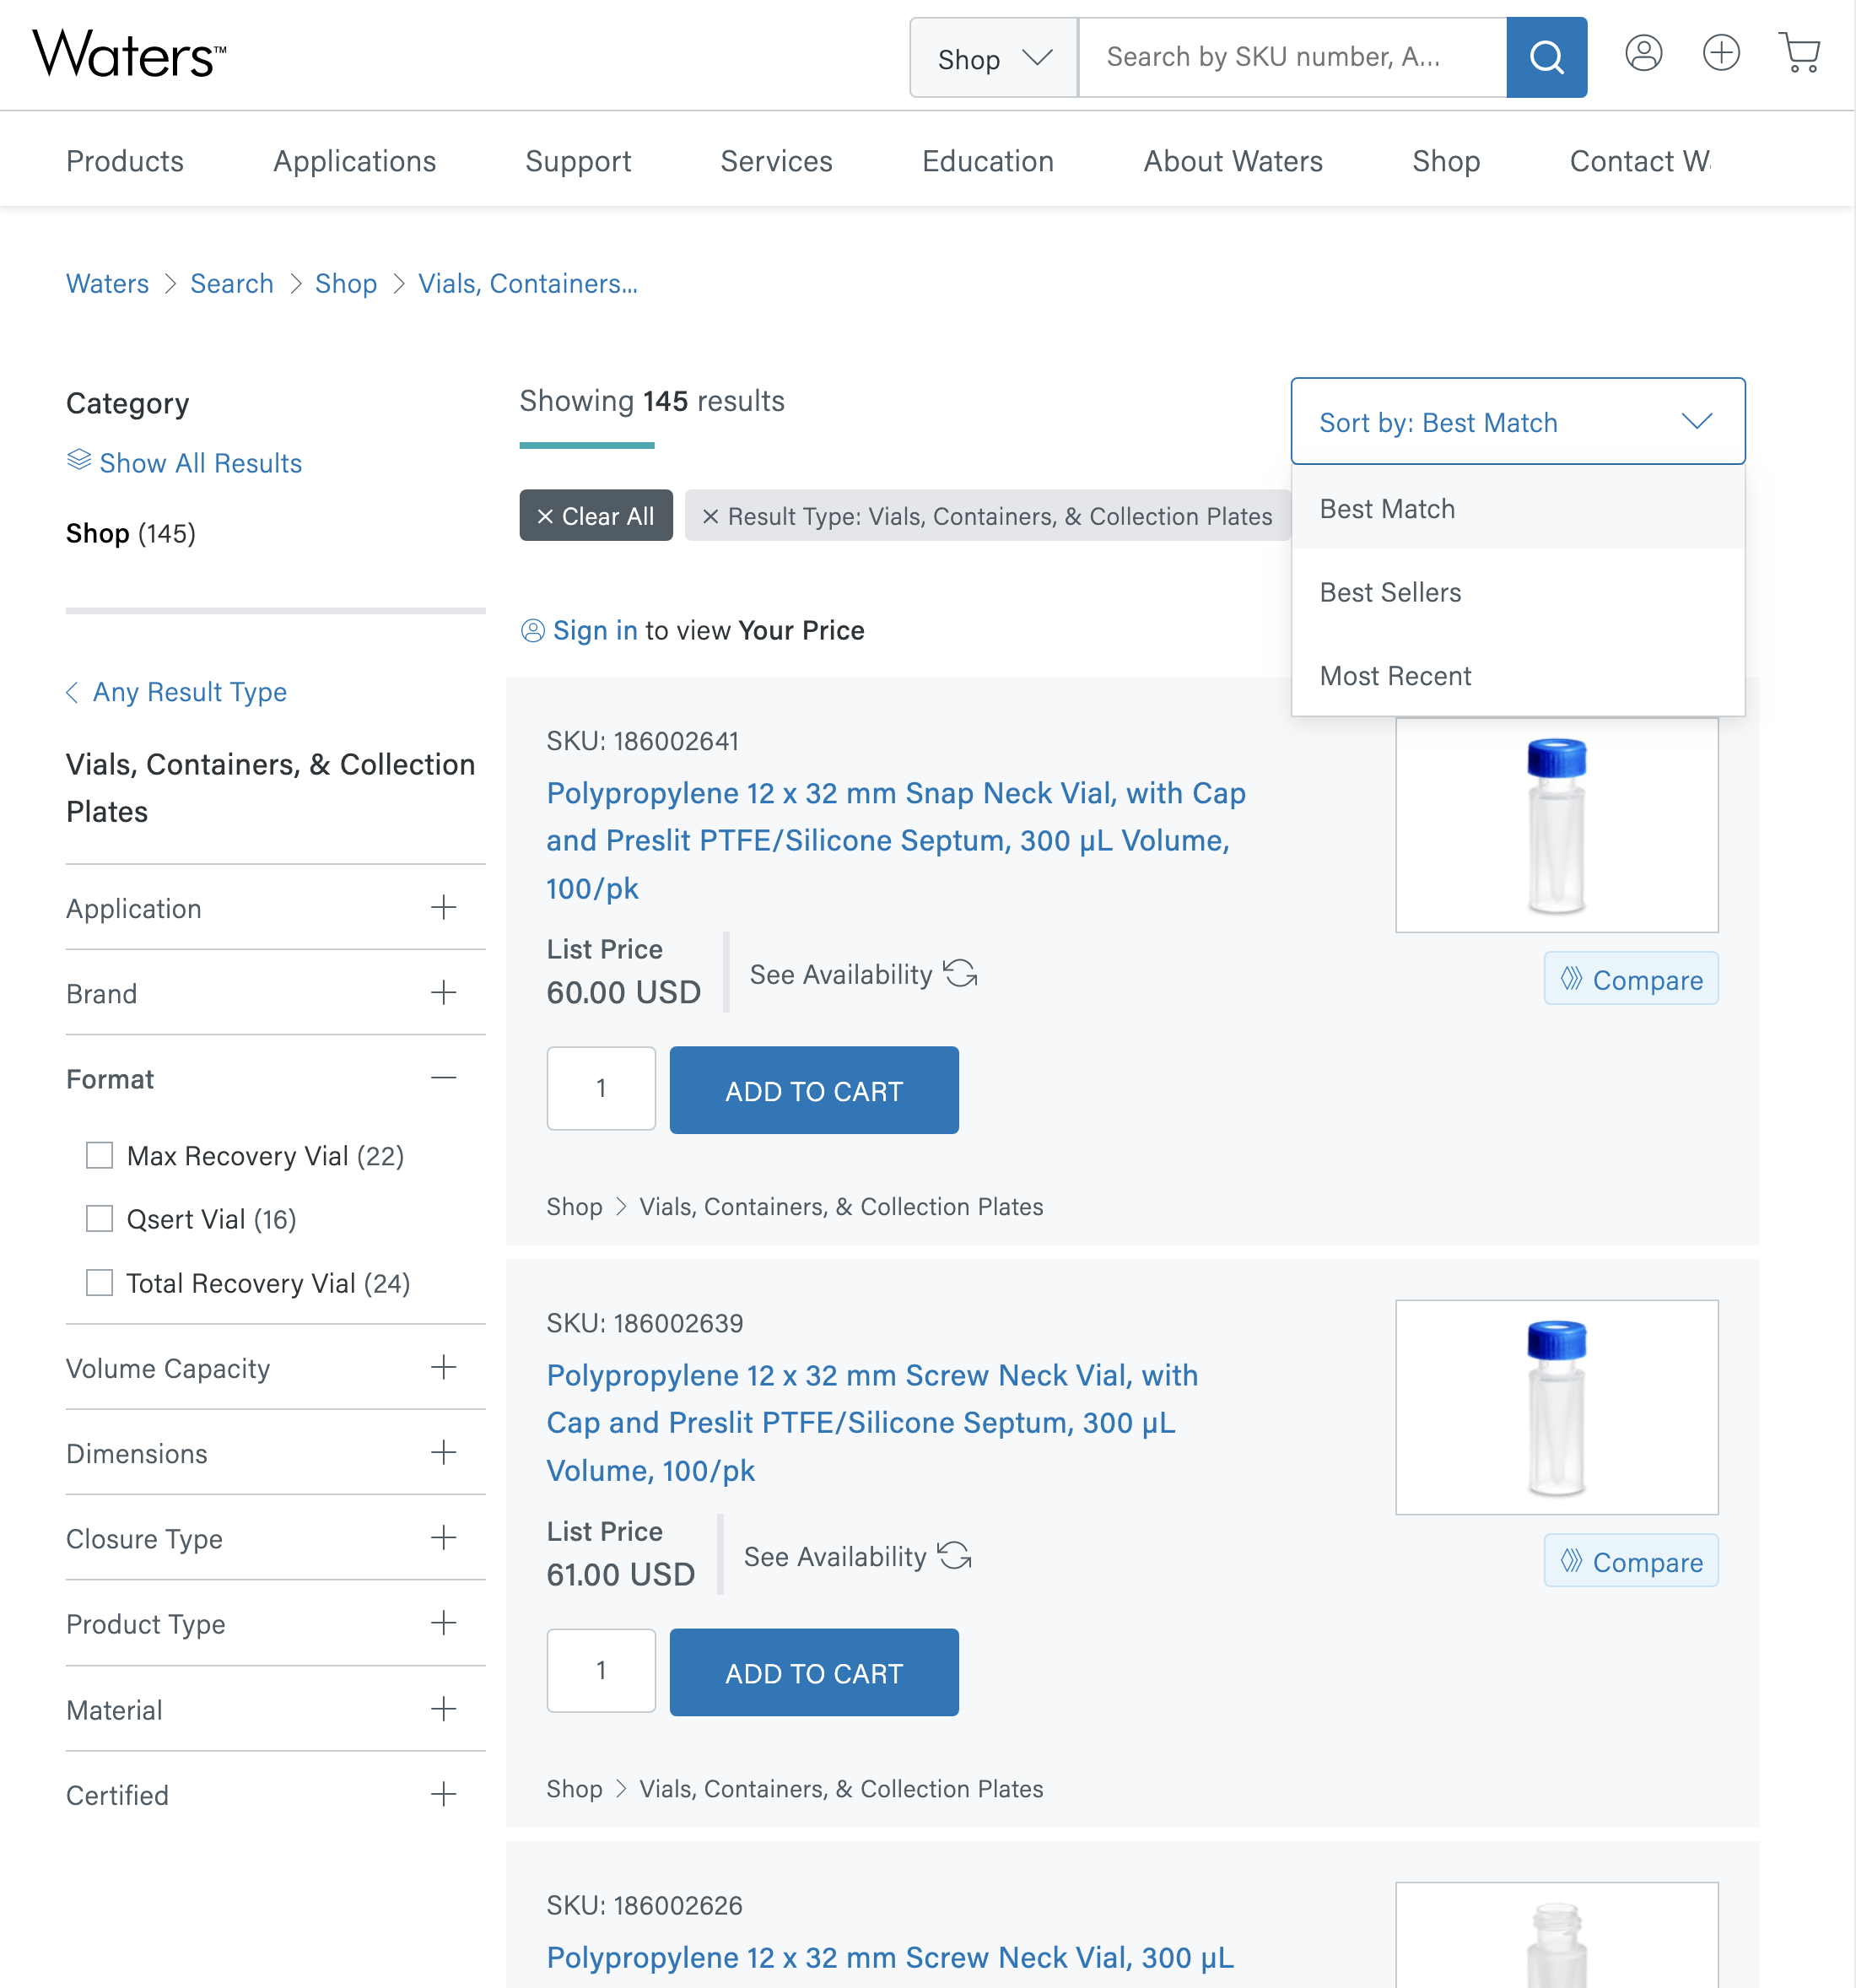Screen dimensions: 1856x1988
Task: Add SKU 186002641 to cart
Action: [x=813, y=1090]
